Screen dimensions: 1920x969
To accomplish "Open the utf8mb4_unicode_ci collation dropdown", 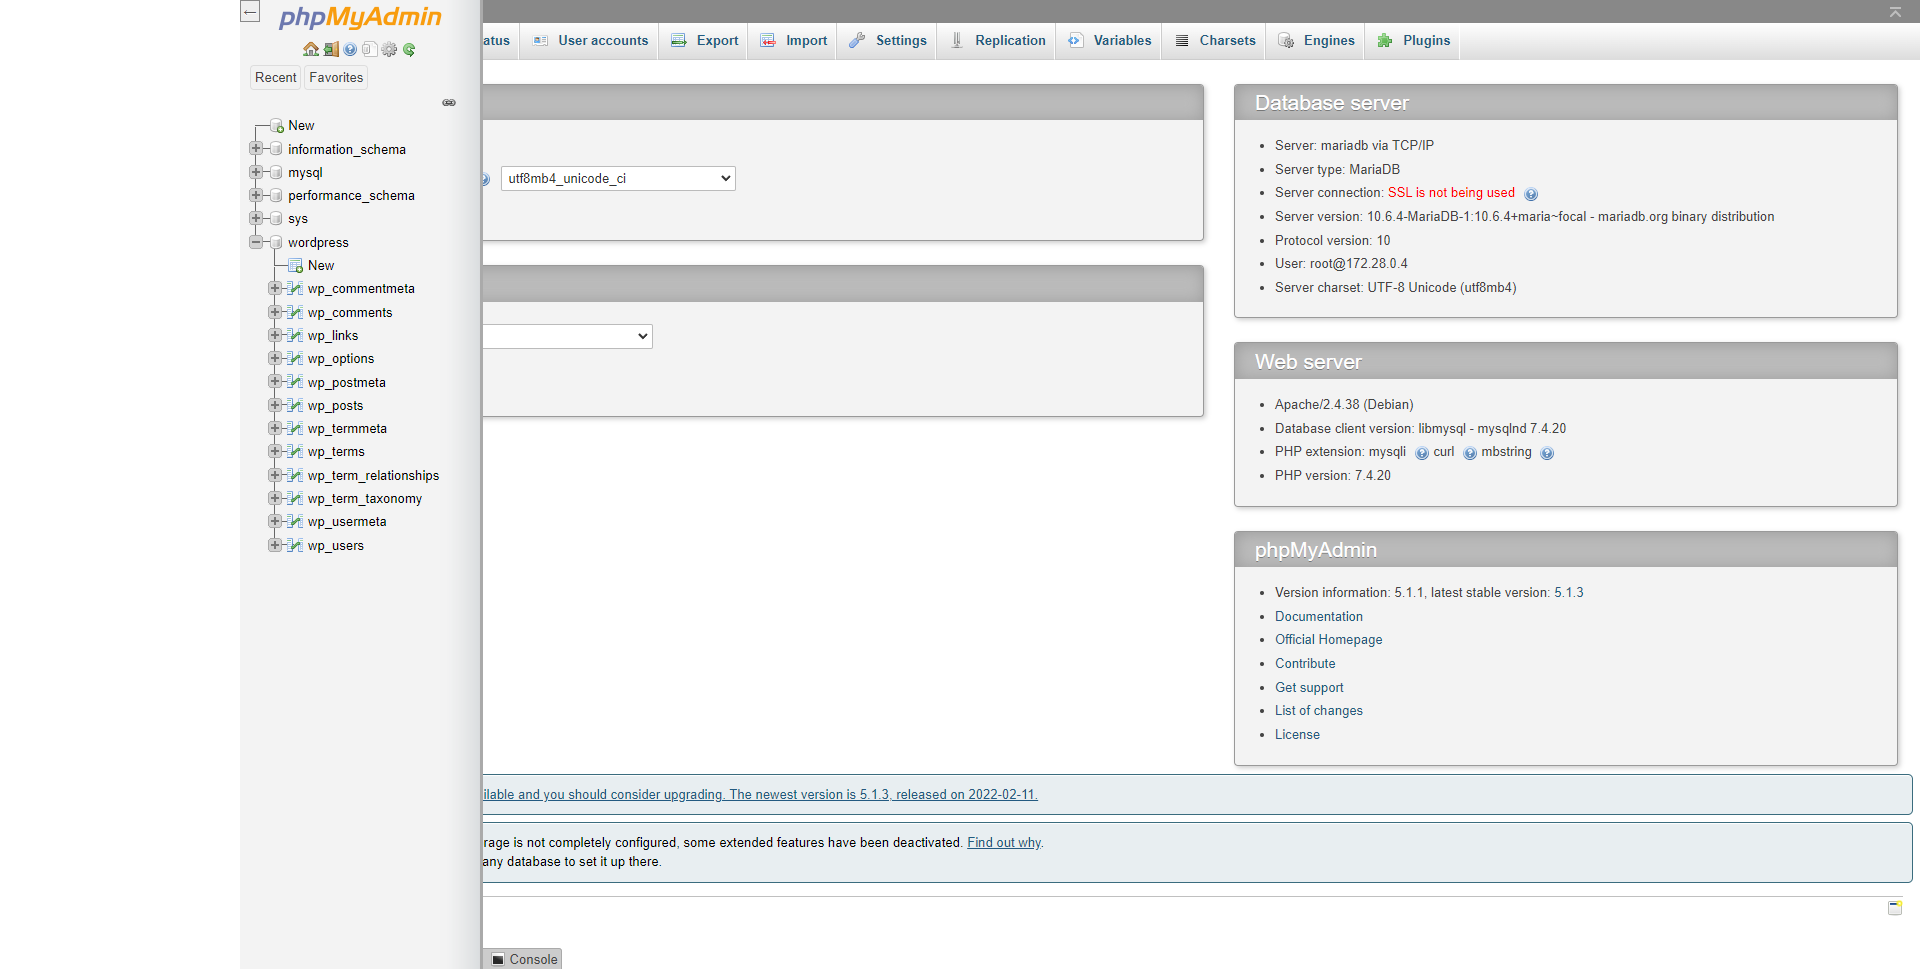I will click(618, 178).
